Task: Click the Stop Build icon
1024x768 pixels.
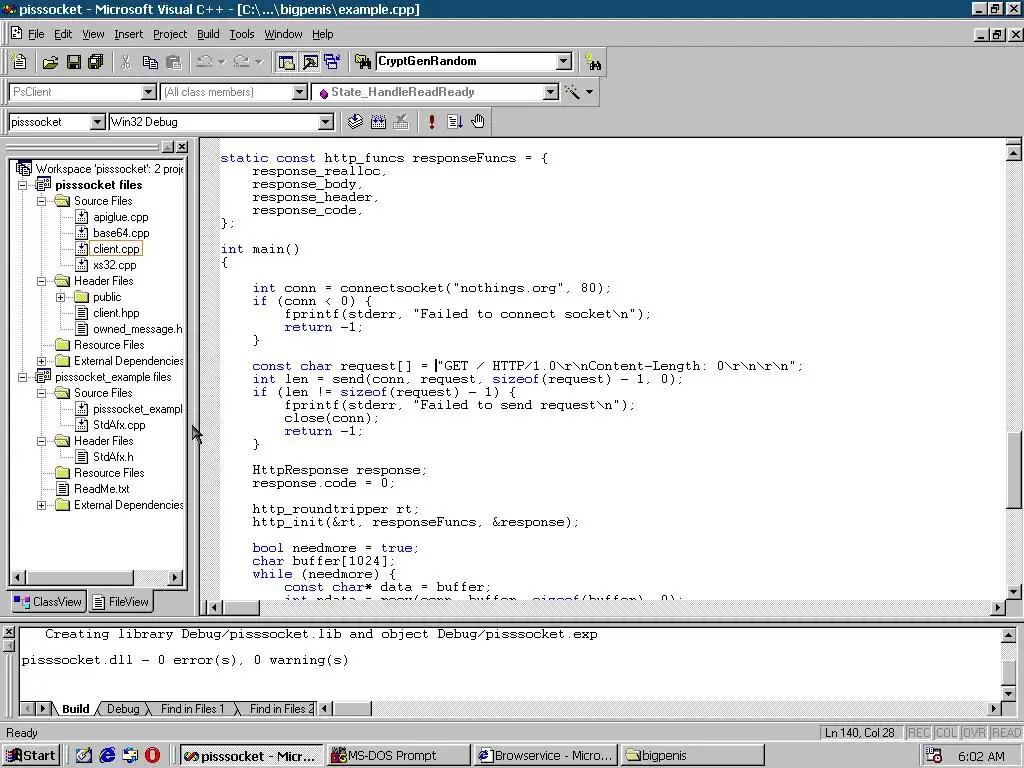Action: pyautogui.click(x=401, y=121)
